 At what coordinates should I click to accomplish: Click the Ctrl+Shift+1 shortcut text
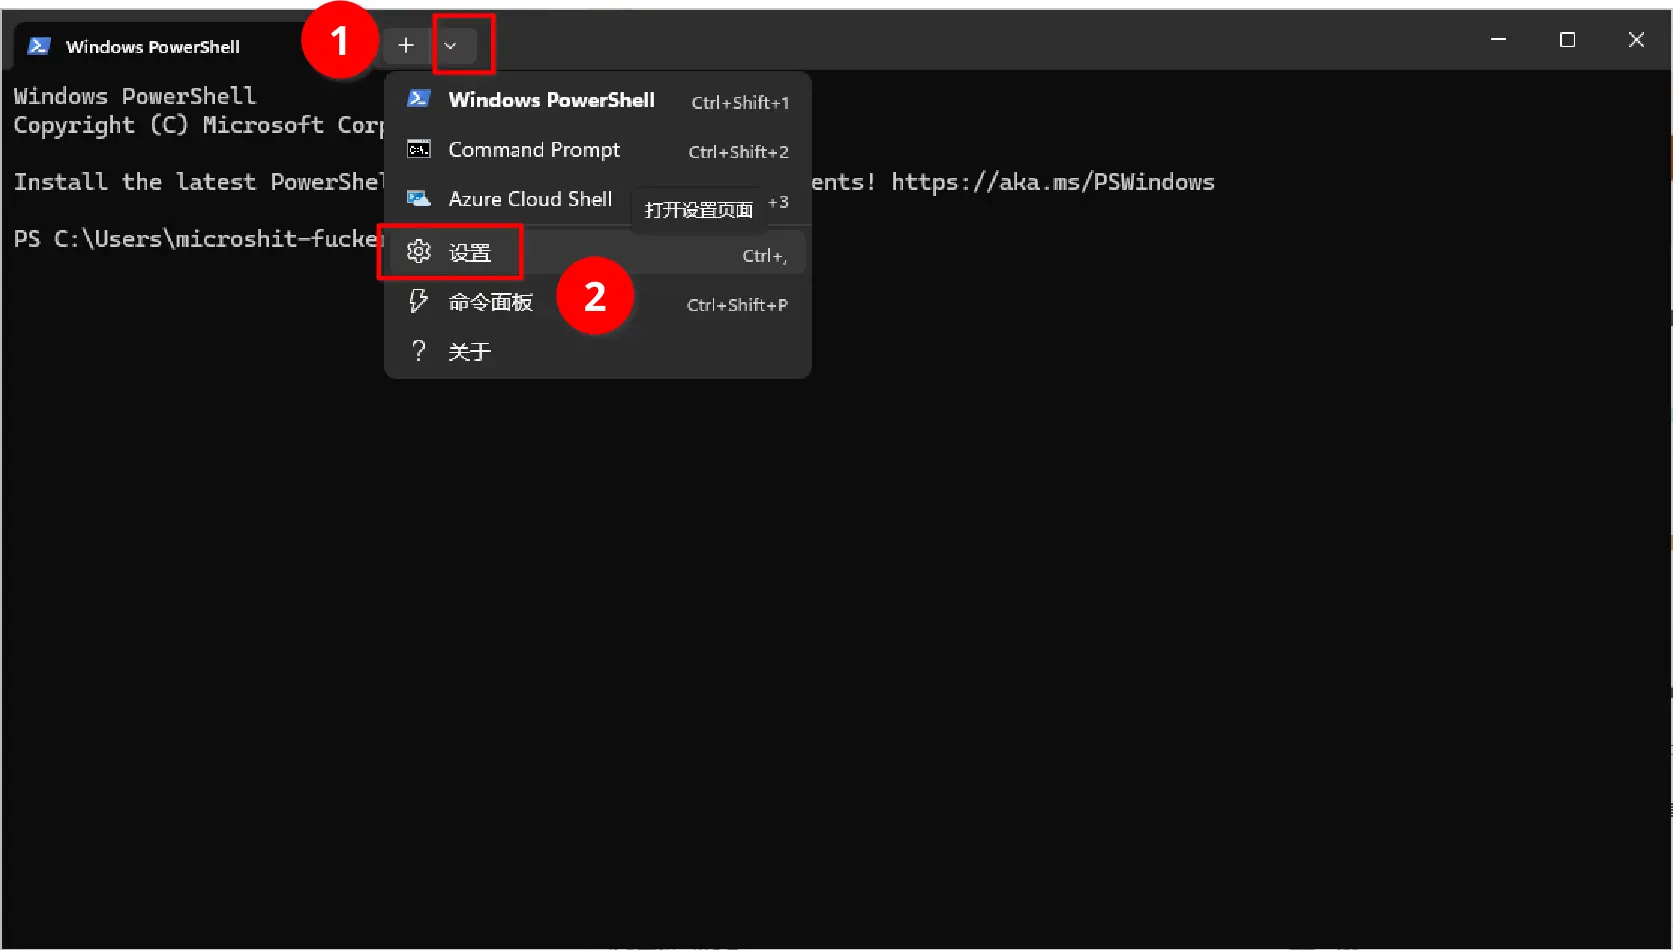(740, 102)
